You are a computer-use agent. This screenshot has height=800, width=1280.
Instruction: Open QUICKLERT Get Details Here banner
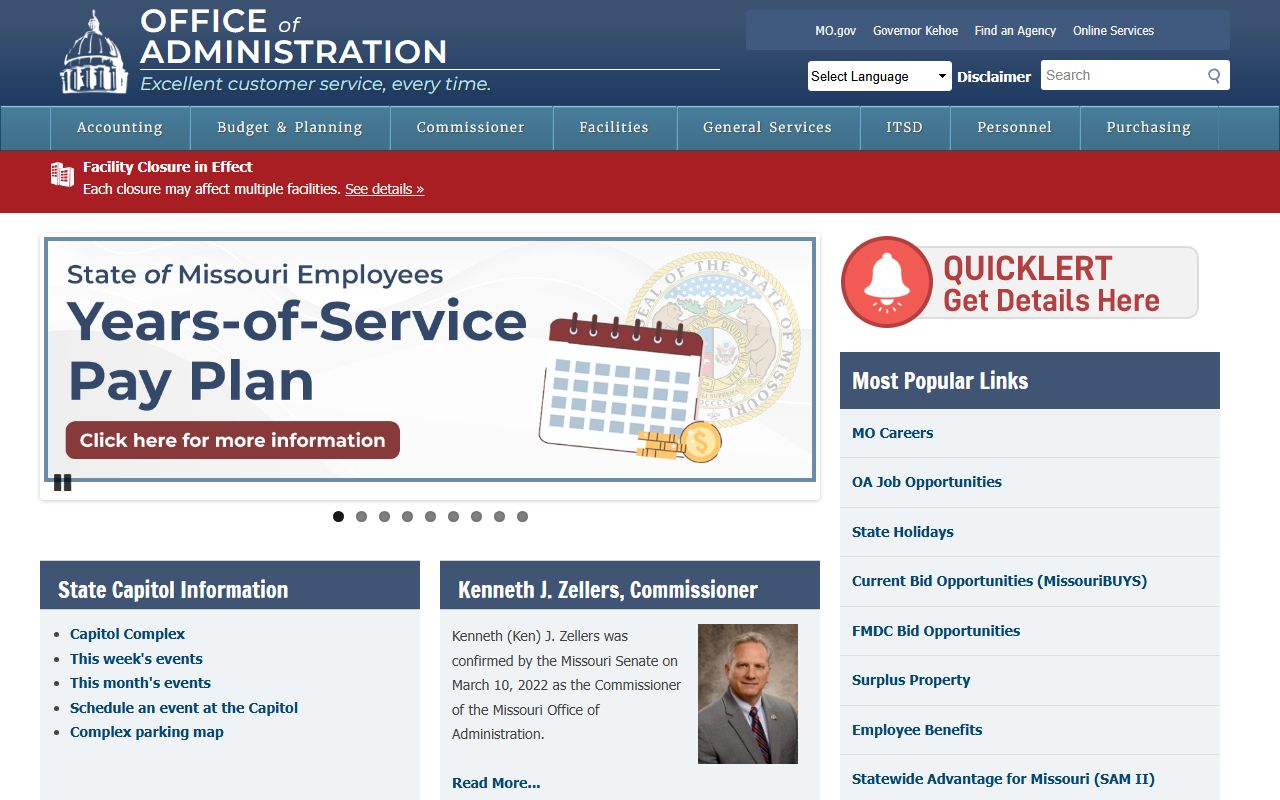click(1020, 283)
